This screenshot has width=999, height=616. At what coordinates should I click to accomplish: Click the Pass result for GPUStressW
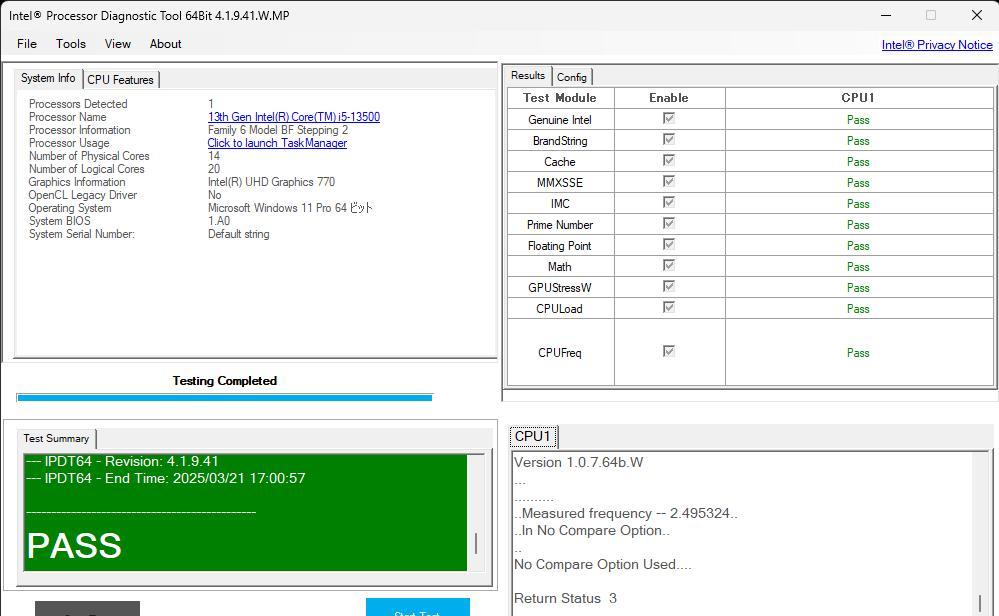point(858,288)
